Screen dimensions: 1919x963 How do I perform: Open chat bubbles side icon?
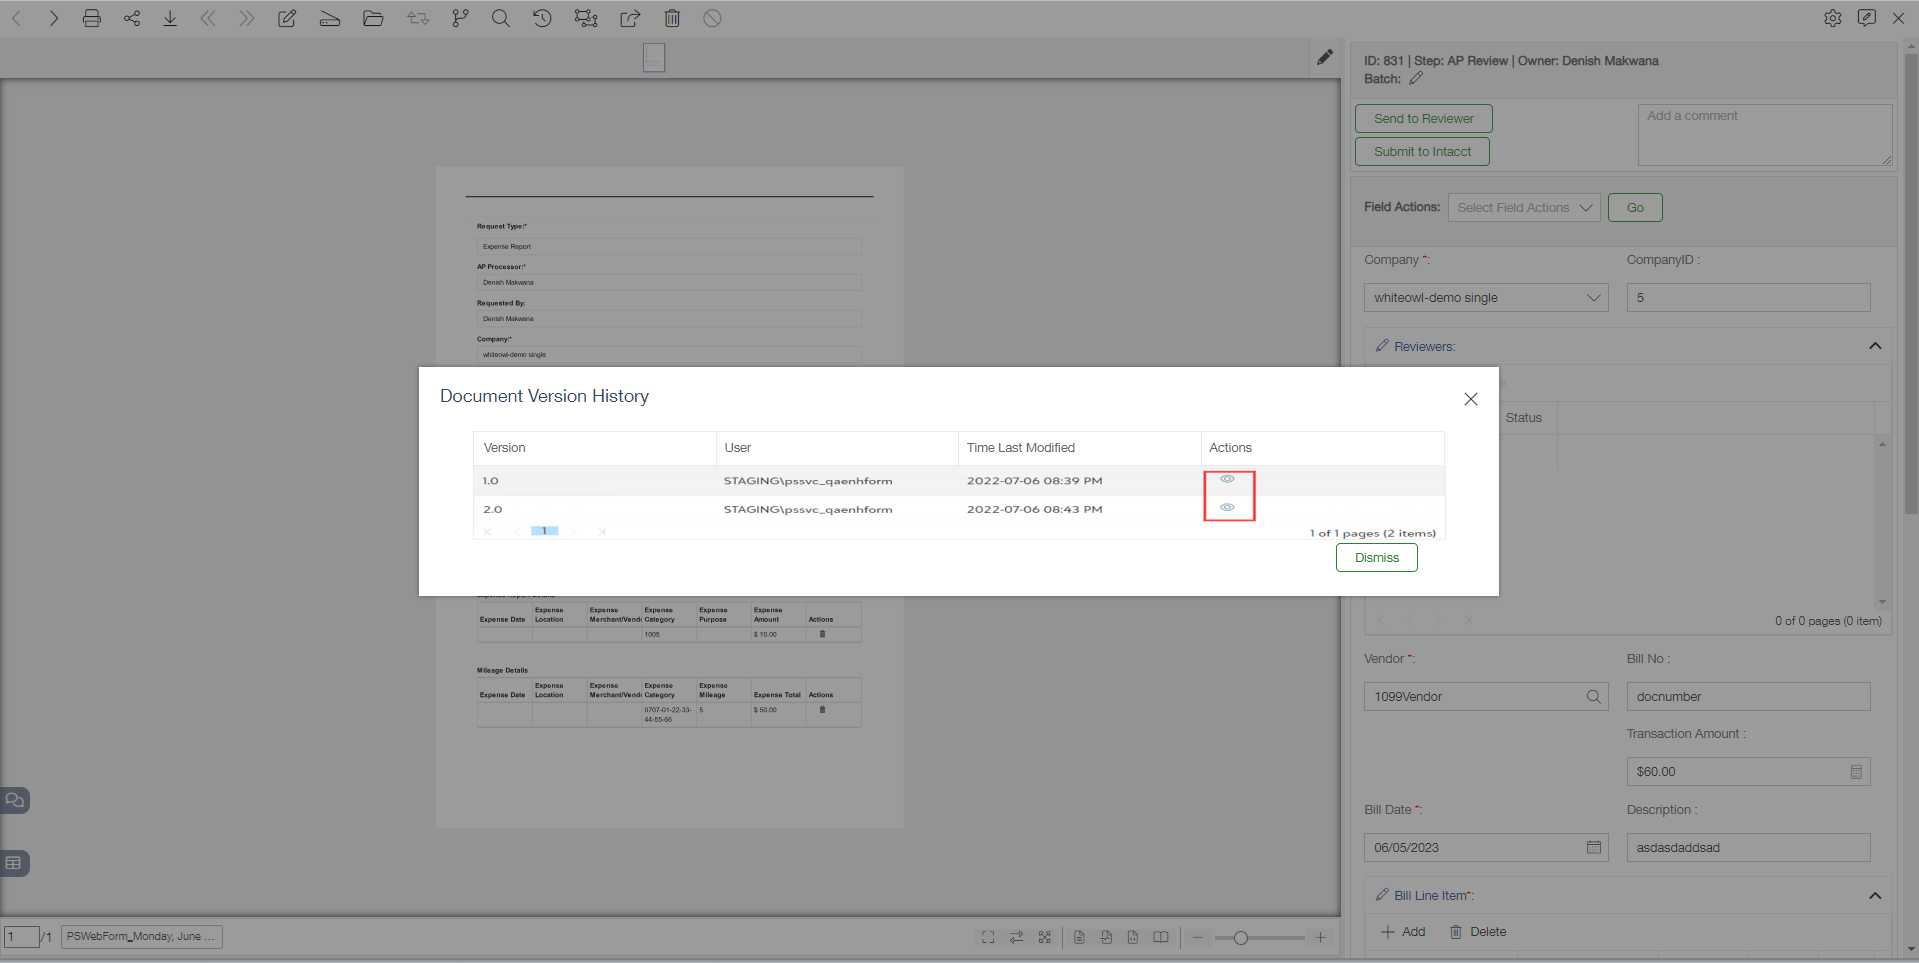tap(15, 800)
